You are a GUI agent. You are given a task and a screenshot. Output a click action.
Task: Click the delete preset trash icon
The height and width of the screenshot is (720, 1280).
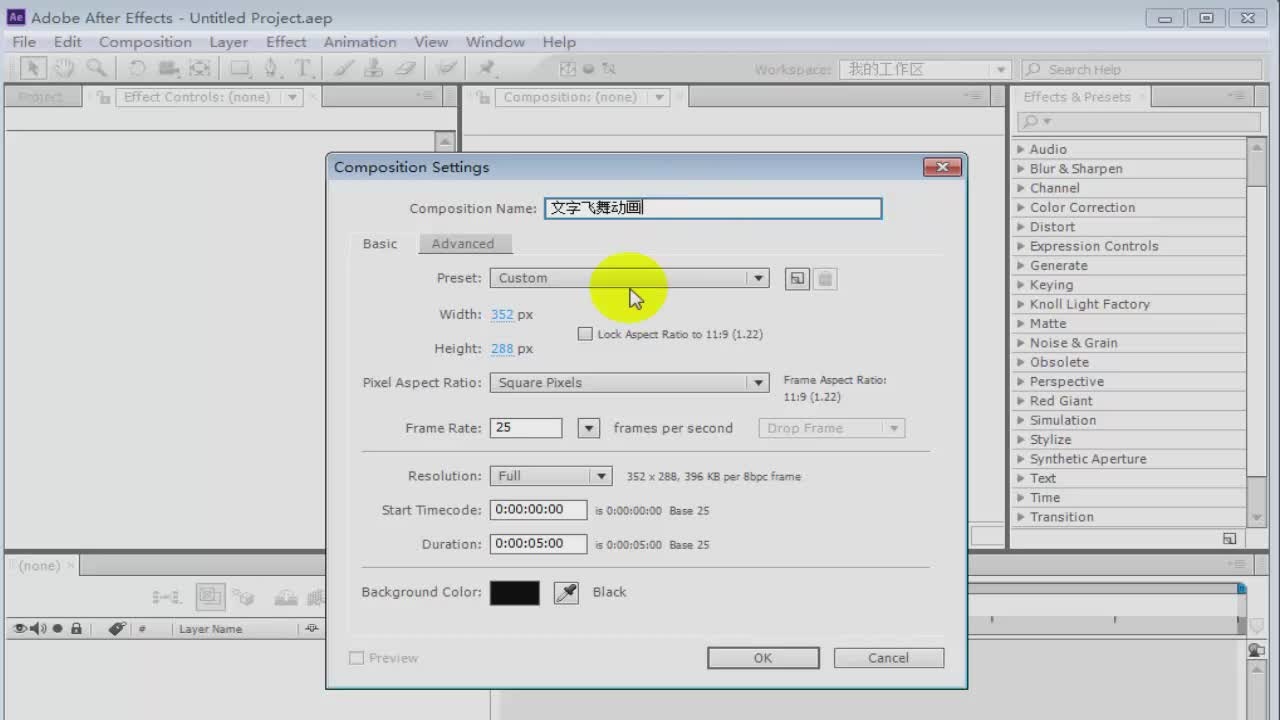825,279
